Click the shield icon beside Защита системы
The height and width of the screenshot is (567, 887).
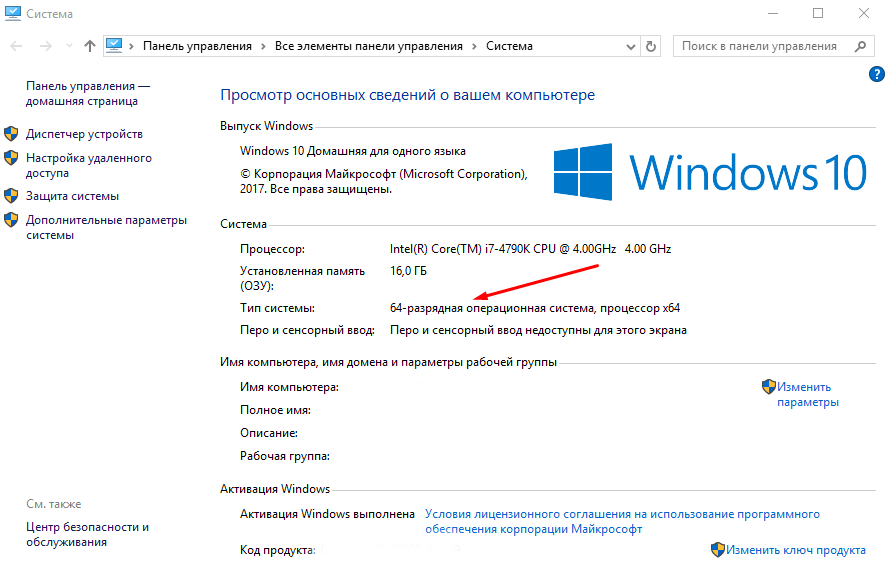pyautogui.click(x=12, y=196)
